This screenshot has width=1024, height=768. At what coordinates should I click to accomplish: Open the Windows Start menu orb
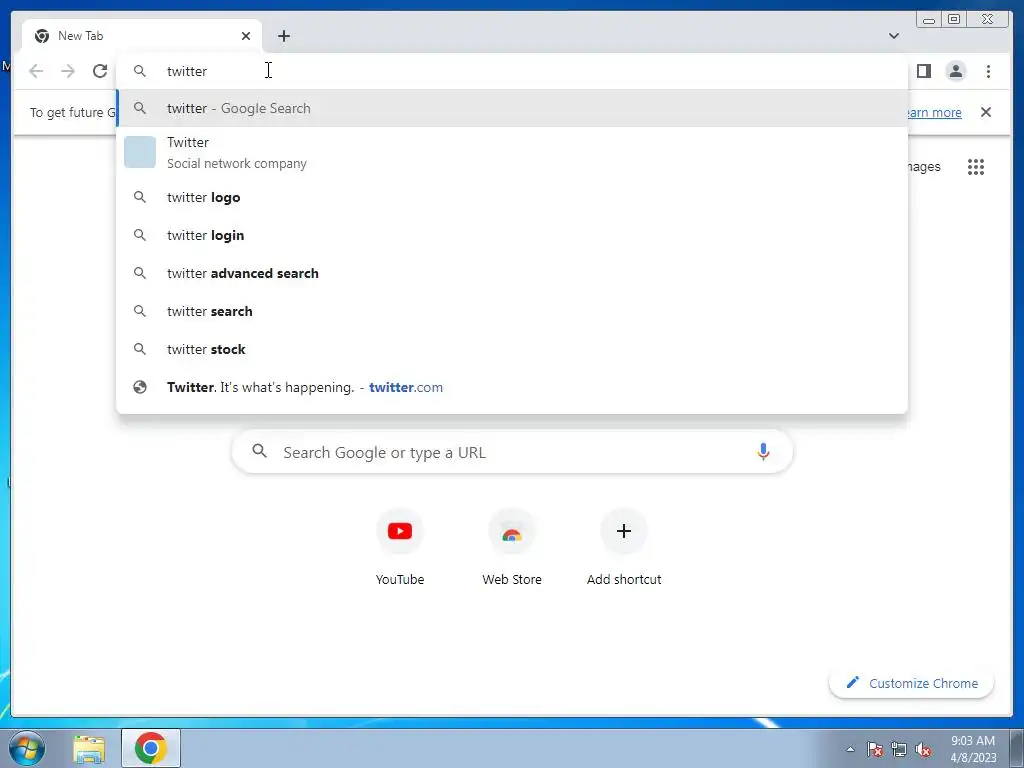[x=26, y=748]
